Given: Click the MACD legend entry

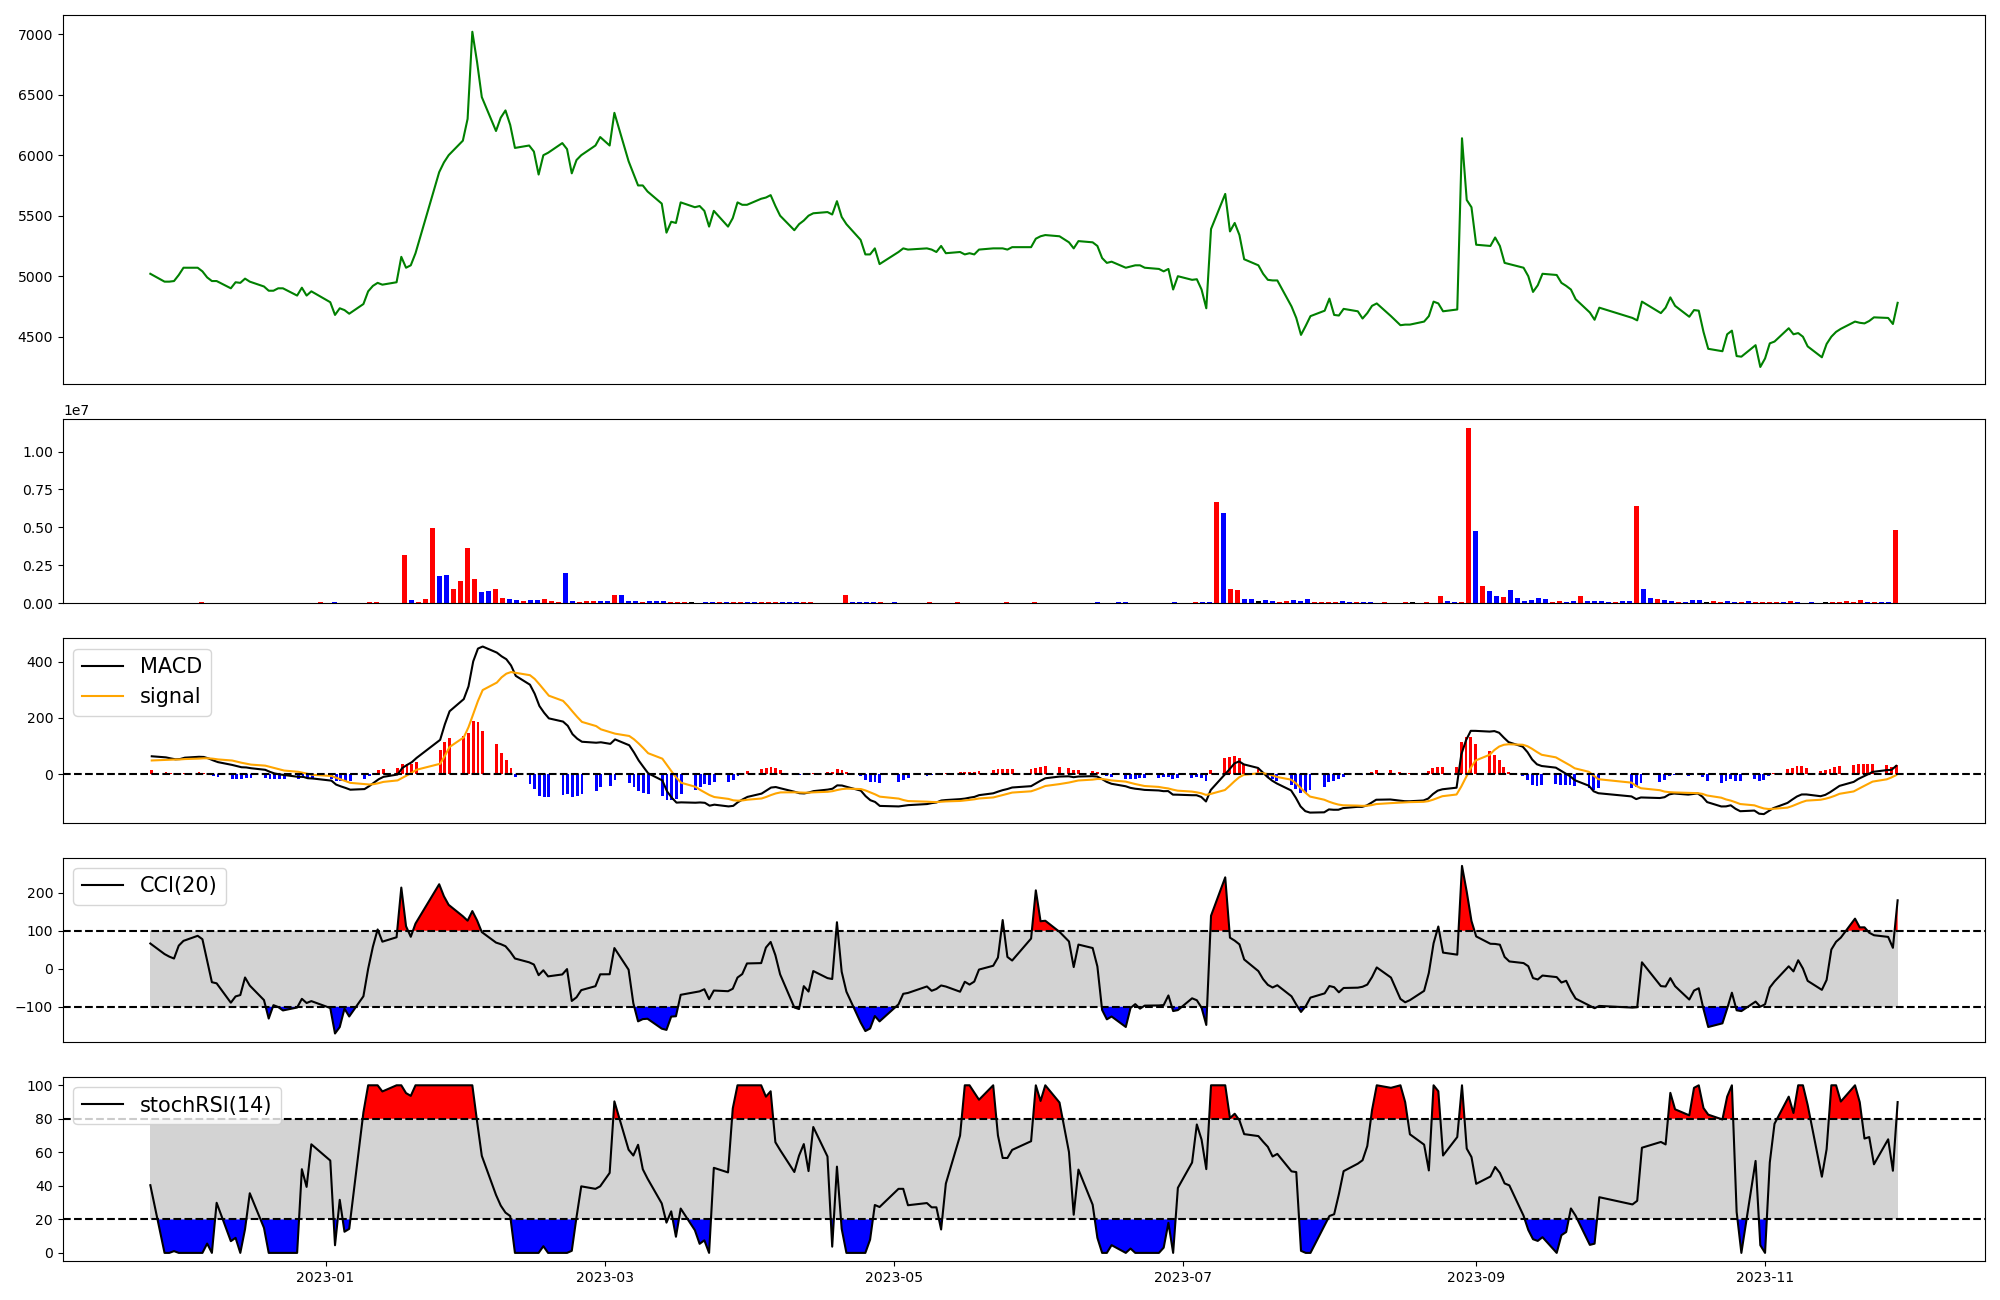Looking at the screenshot, I should point(170,666).
